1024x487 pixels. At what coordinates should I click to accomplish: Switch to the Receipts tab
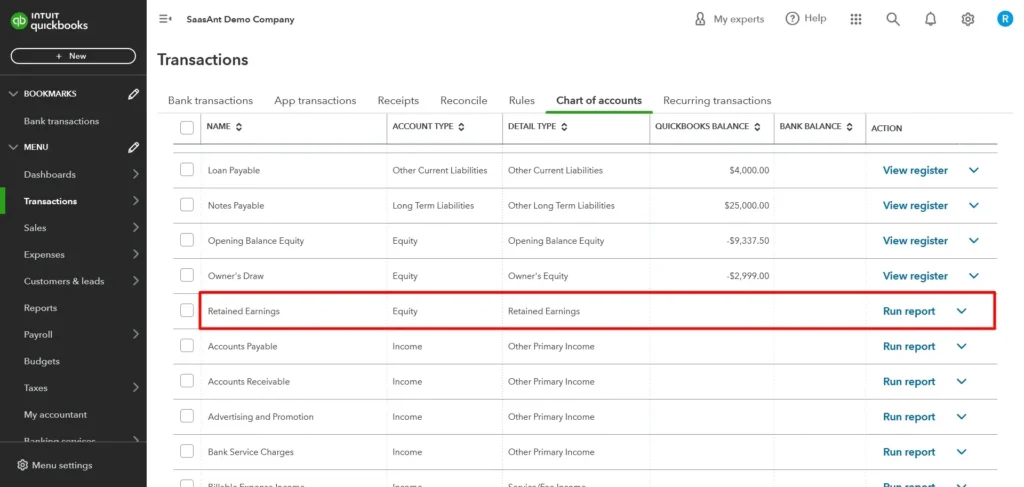point(398,101)
